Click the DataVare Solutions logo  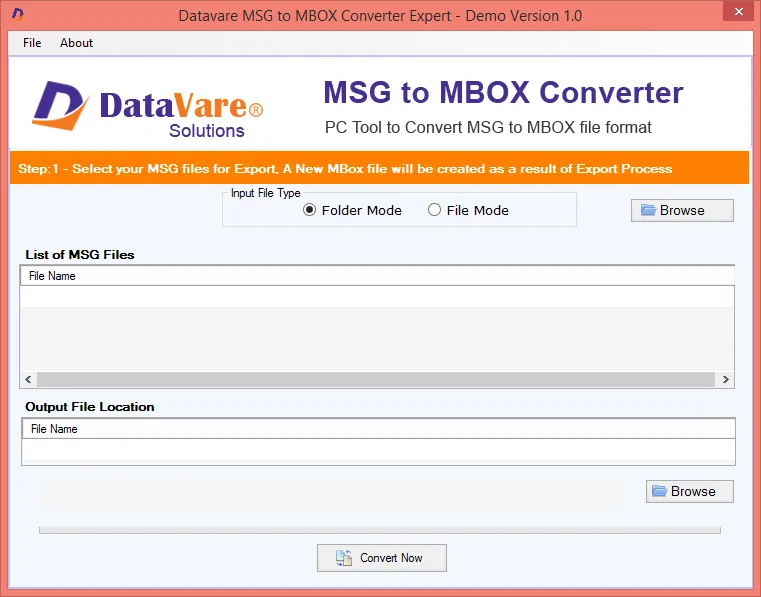click(148, 109)
